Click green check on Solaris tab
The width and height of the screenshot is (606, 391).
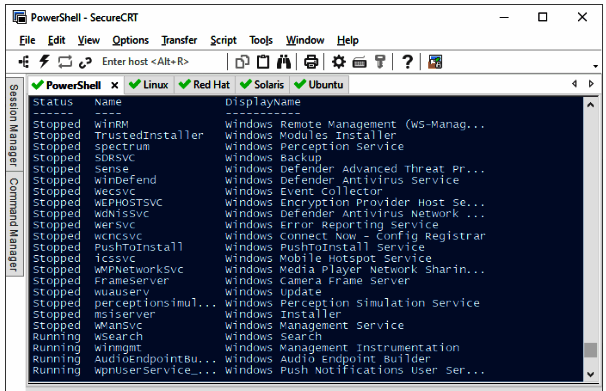246,84
